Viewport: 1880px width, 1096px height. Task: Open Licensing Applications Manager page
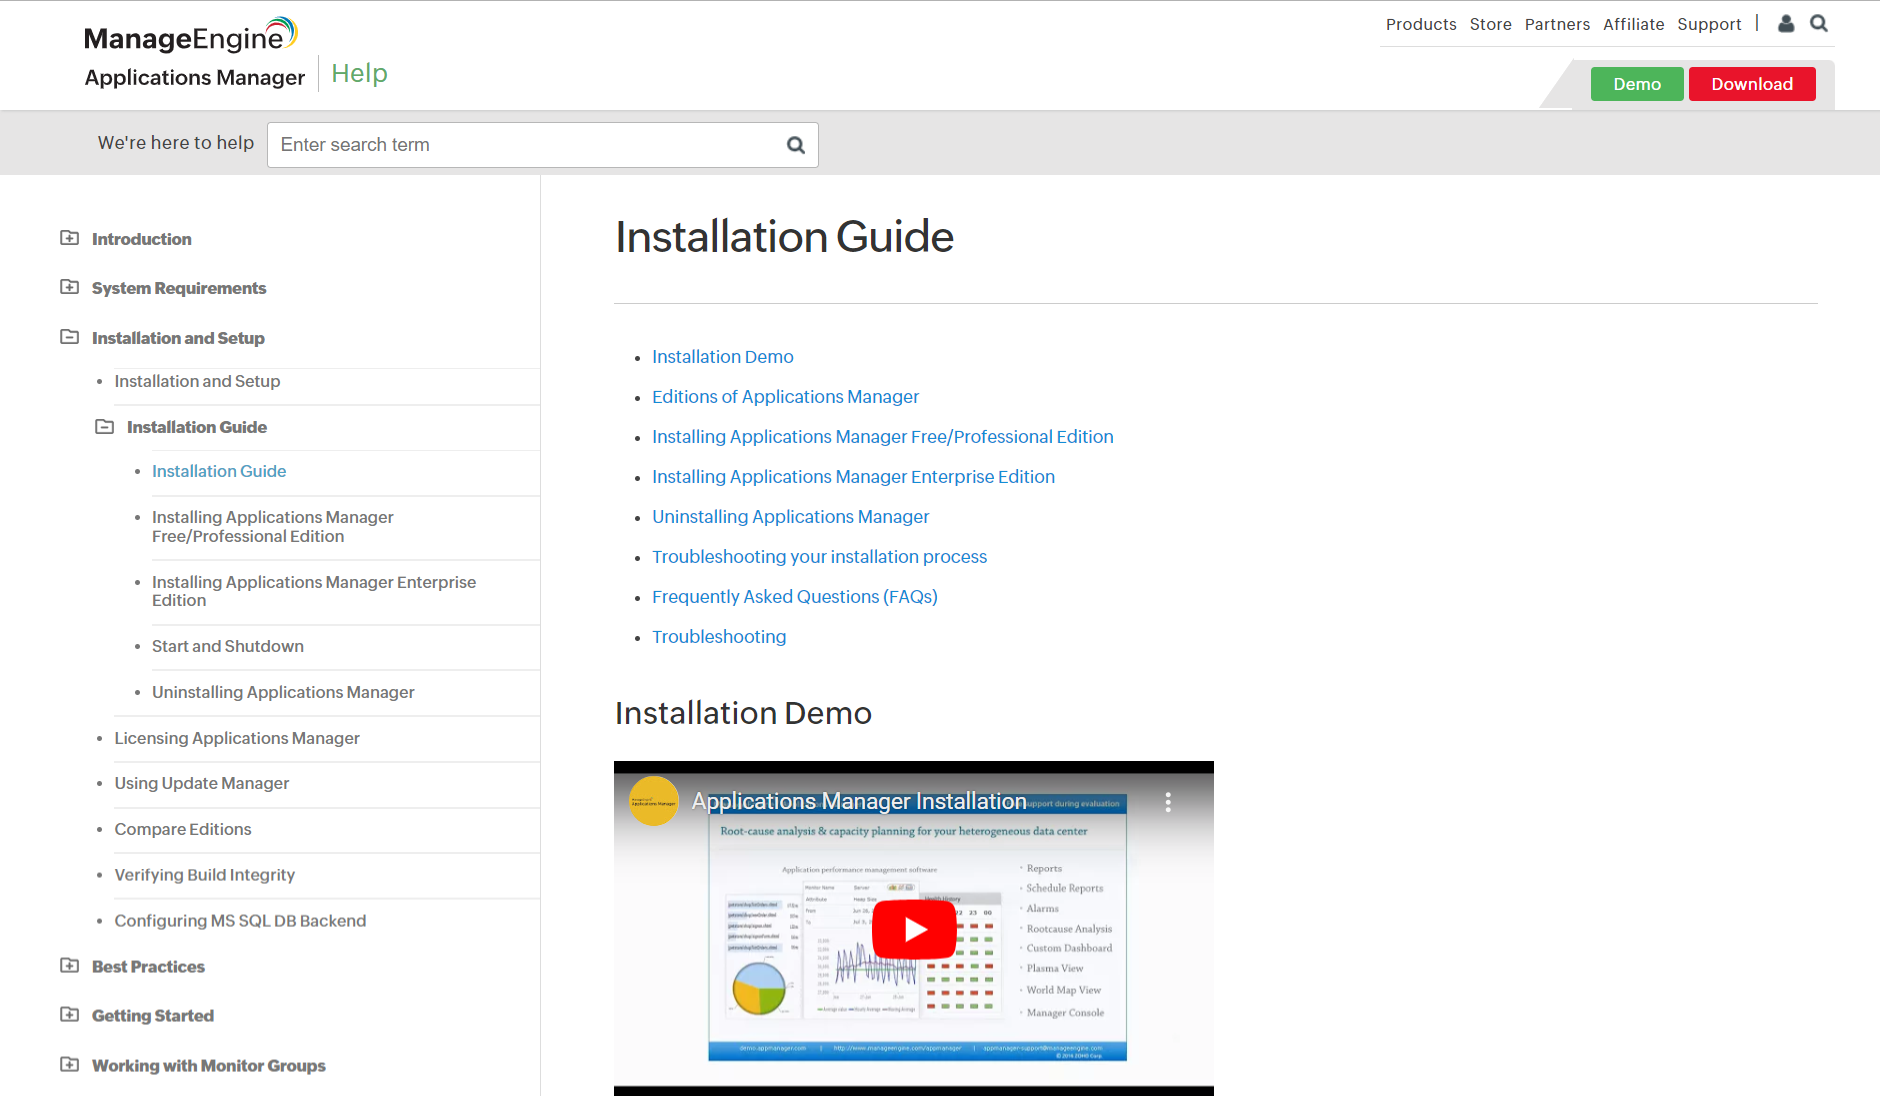pyautogui.click(x=237, y=738)
